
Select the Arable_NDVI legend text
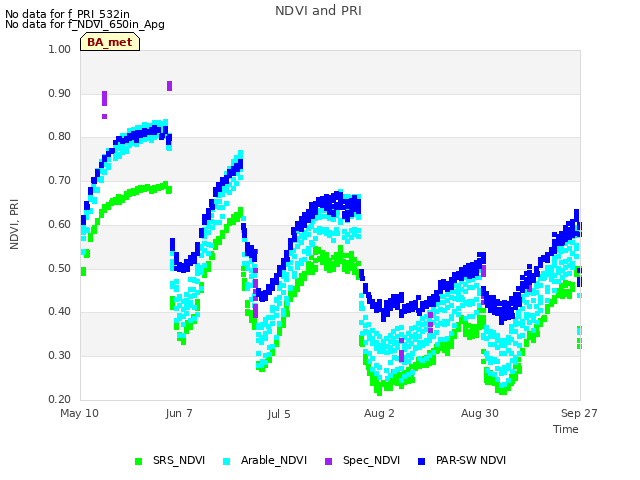[x=273, y=460]
